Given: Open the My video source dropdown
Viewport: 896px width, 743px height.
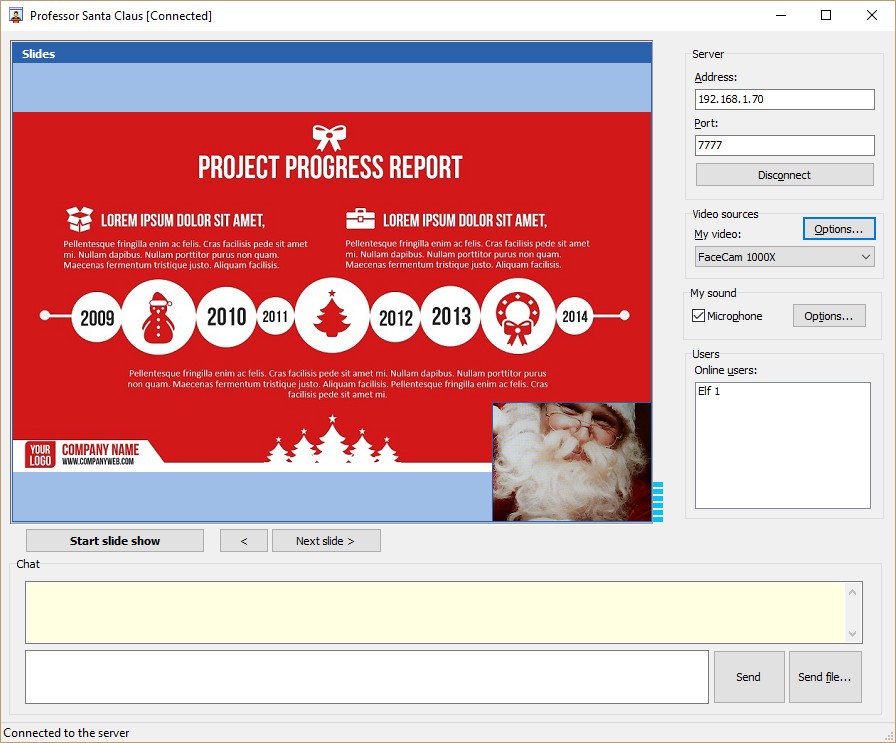Looking at the screenshot, I should (x=785, y=257).
